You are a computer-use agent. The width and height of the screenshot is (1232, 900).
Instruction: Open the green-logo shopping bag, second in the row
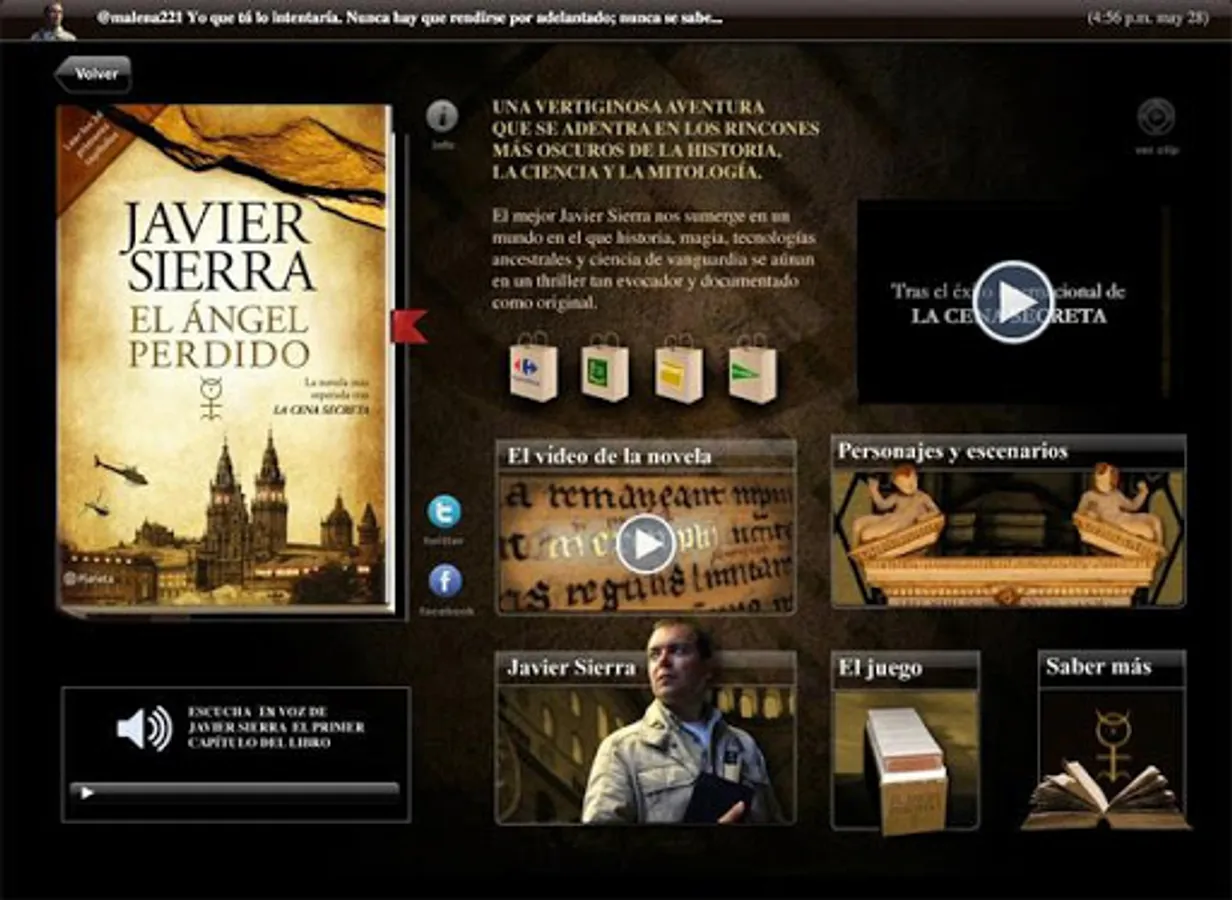605,368
